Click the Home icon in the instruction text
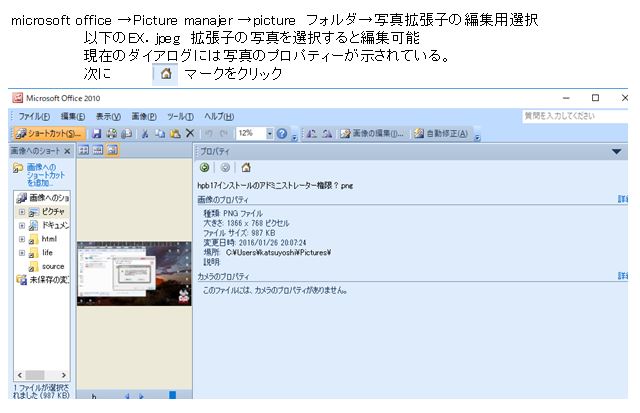The image size is (640, 413). tap(166, 74)
